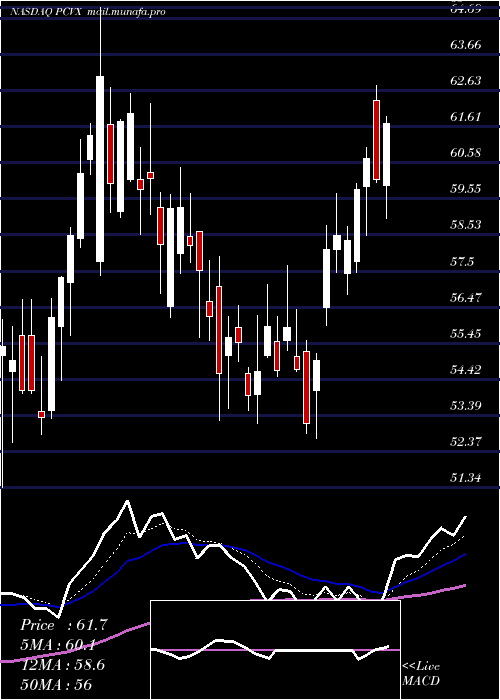The height and width of the screenshot is (700, 500).
Task: Click the 5MA : 60.1 readout
Action: click(59, 645)
